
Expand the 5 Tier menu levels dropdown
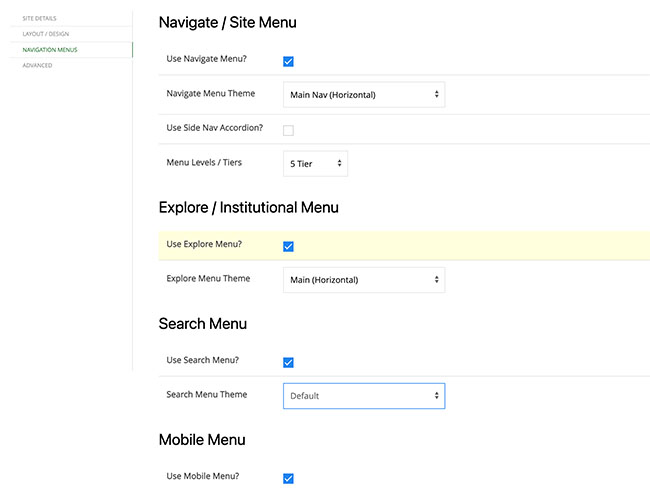click(x=315, y=164)
